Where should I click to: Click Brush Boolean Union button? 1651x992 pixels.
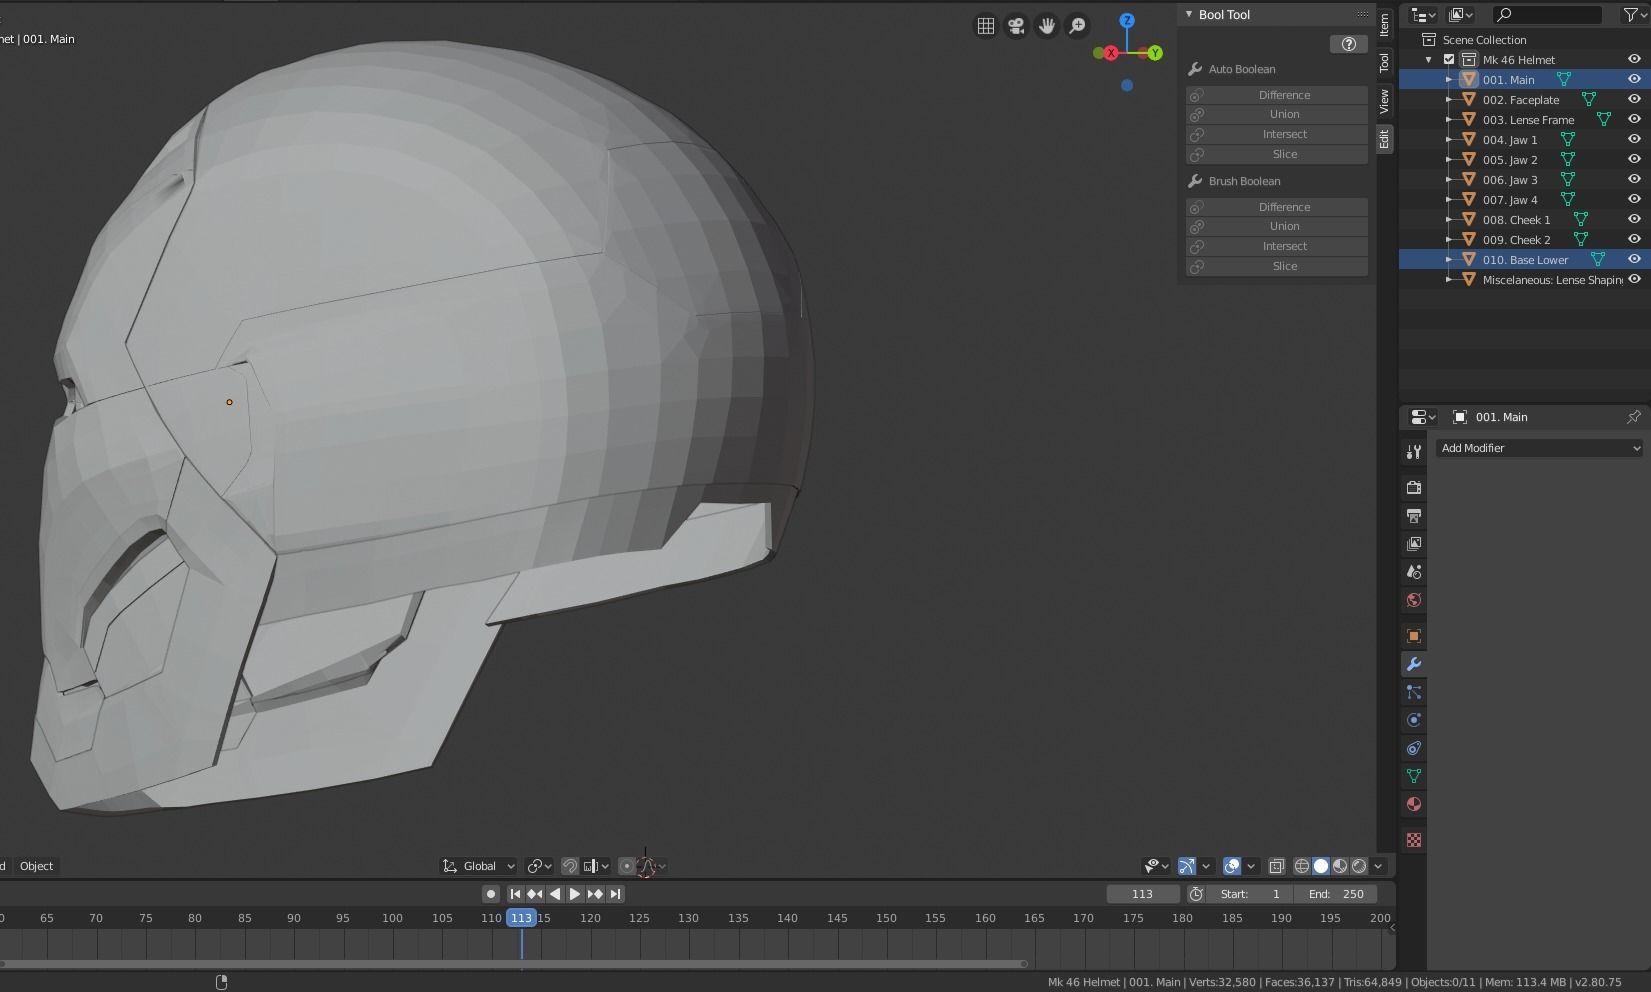tap(1277, 226)
